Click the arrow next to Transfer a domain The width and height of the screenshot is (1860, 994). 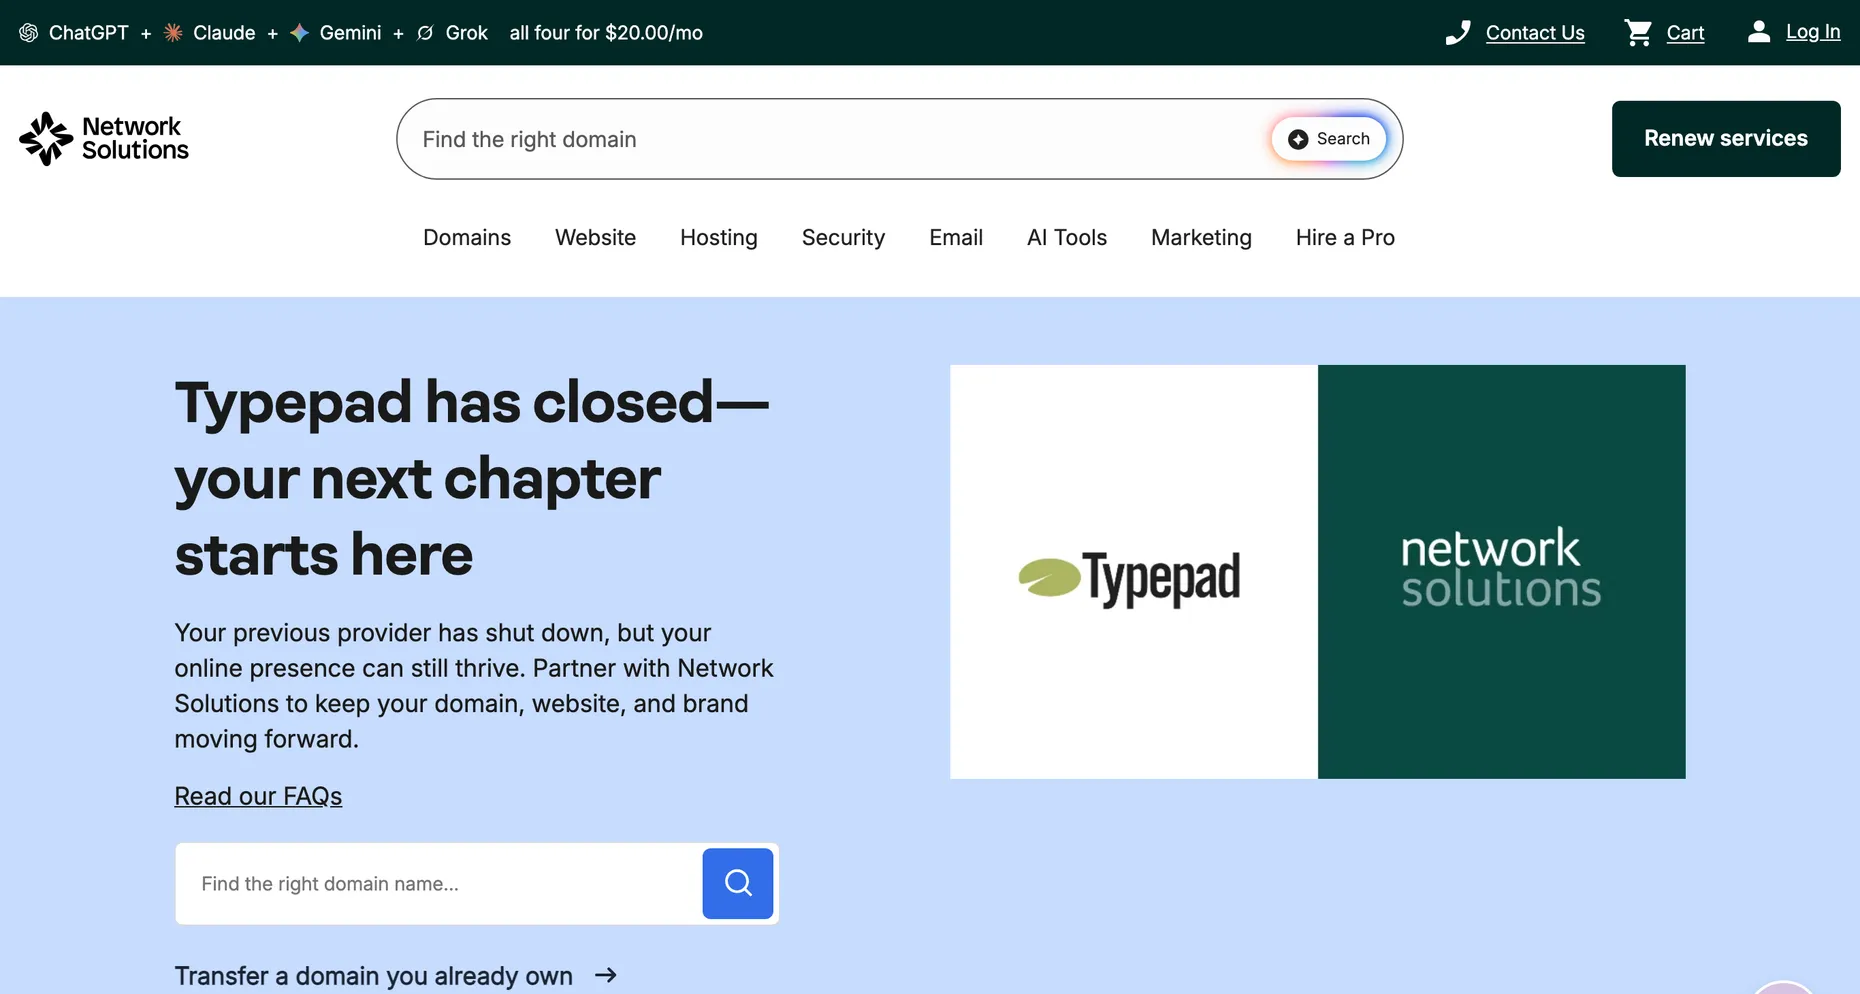click(x=606, y=975)
